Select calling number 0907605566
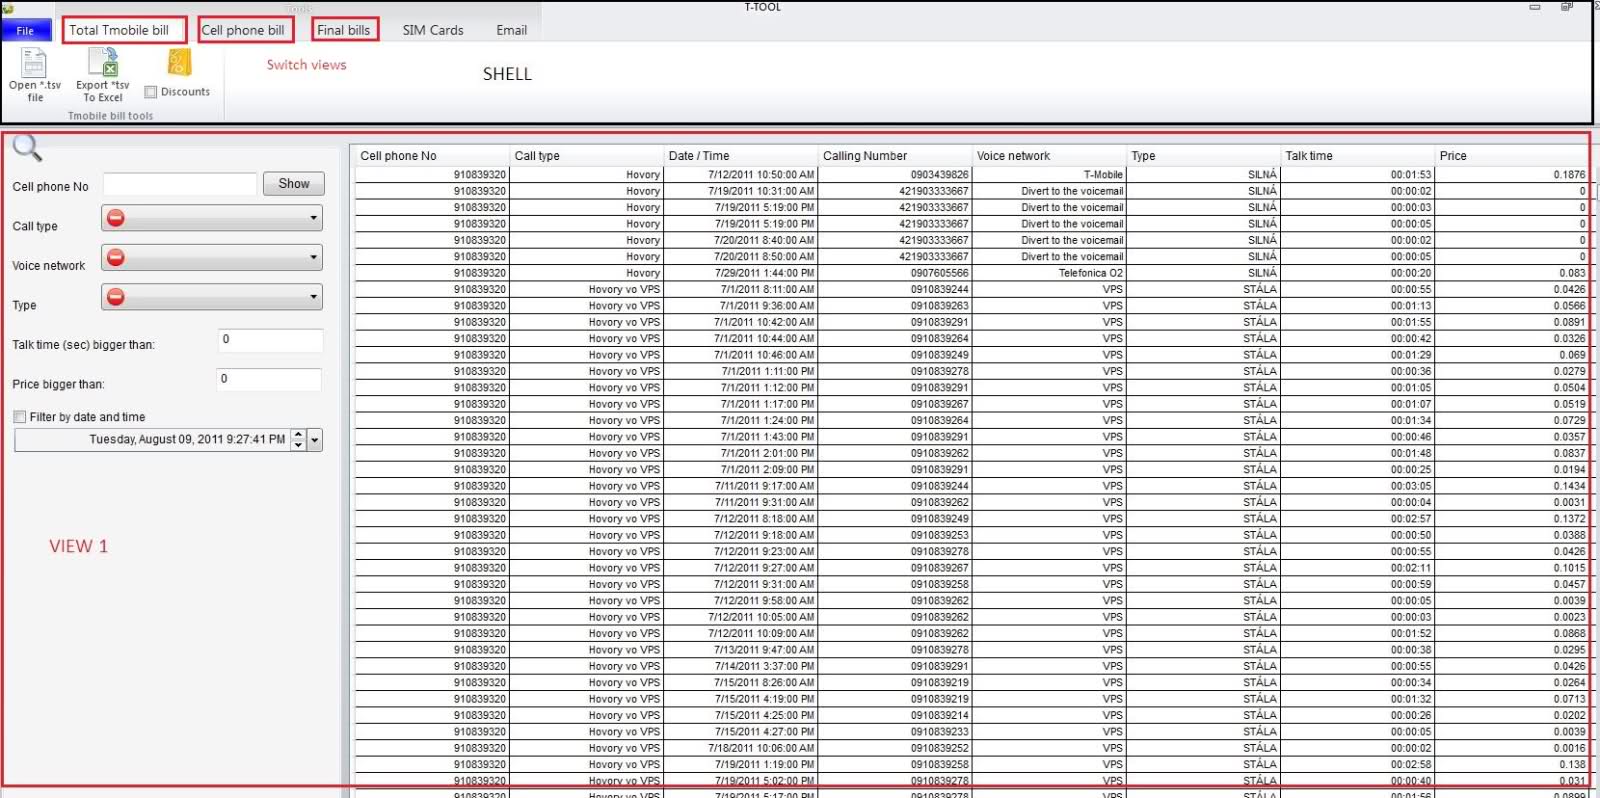Screen dimensions: 1600x798 click(895, 273)
